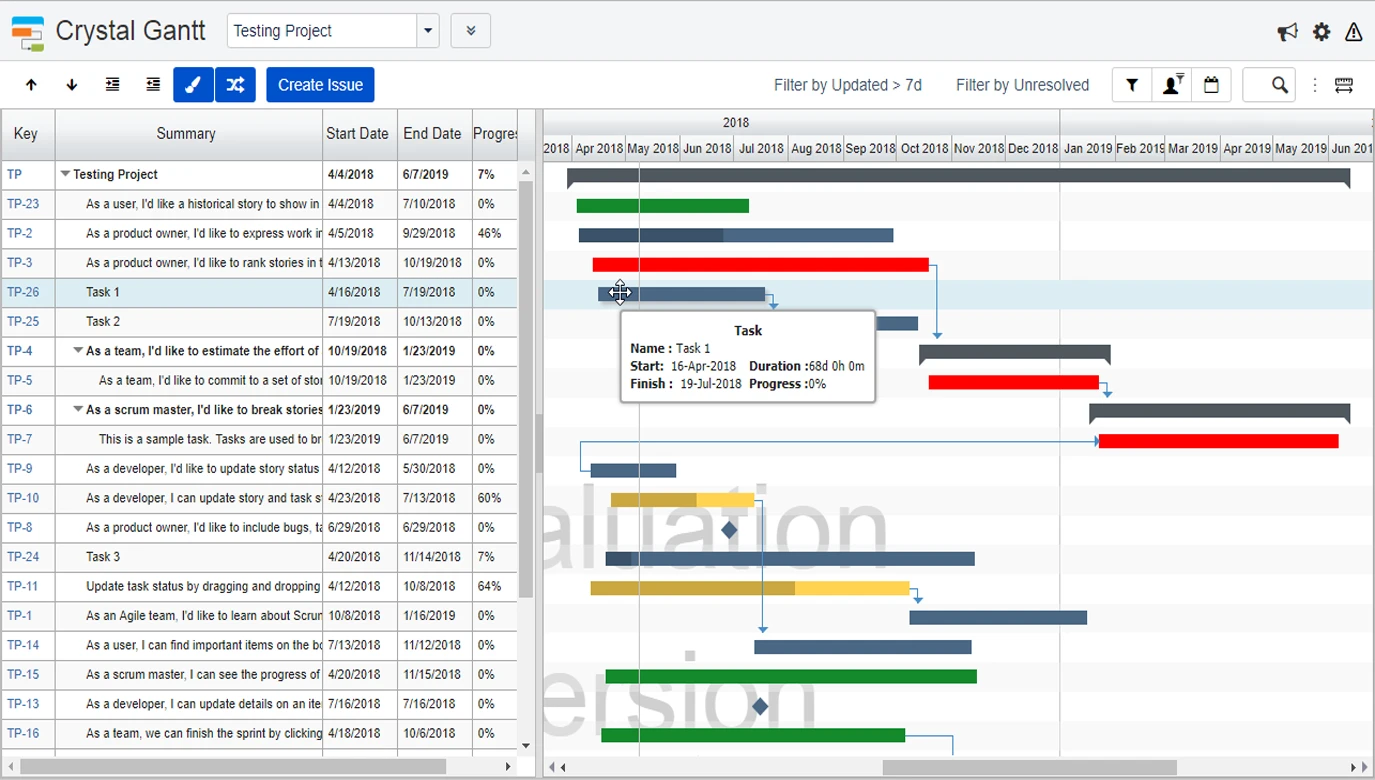This screenshot has height=780, width=1375.
Task: Click the grid's vertical scrollbar
Action: (526, 390)
